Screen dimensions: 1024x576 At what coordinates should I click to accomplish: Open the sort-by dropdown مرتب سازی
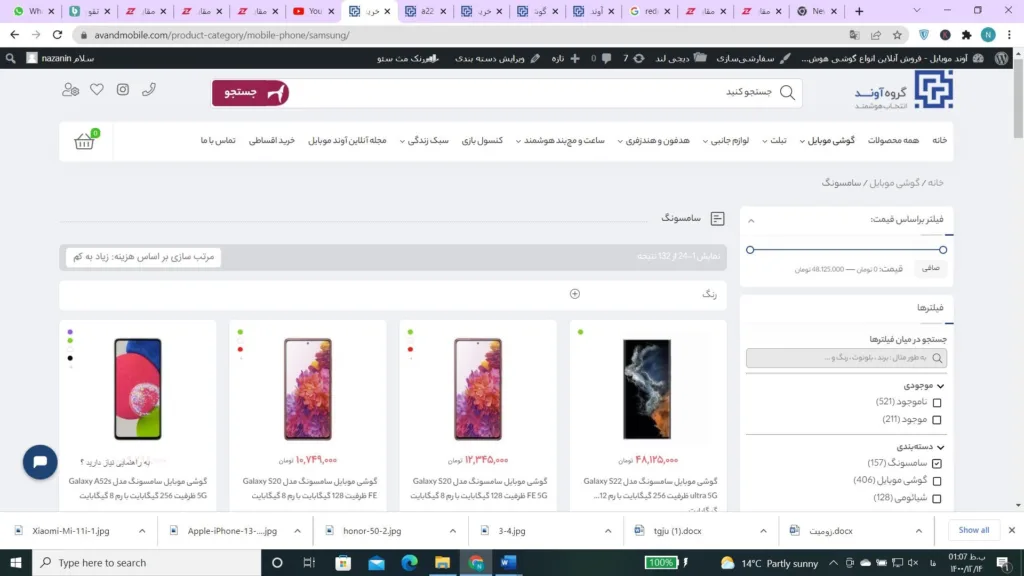144,257
